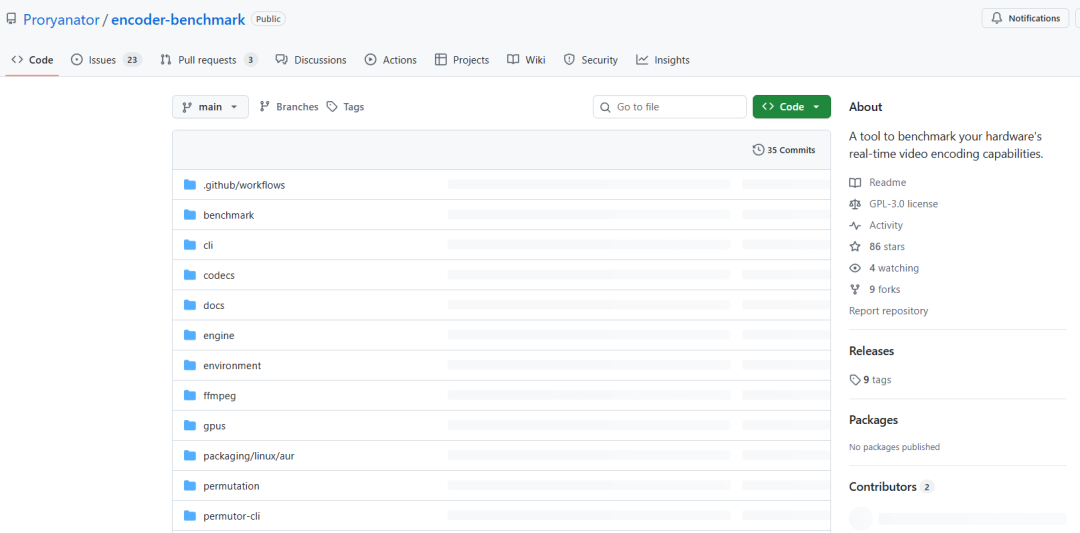Open the Packages heading link

pyautogui.click(x=873, y=420)
